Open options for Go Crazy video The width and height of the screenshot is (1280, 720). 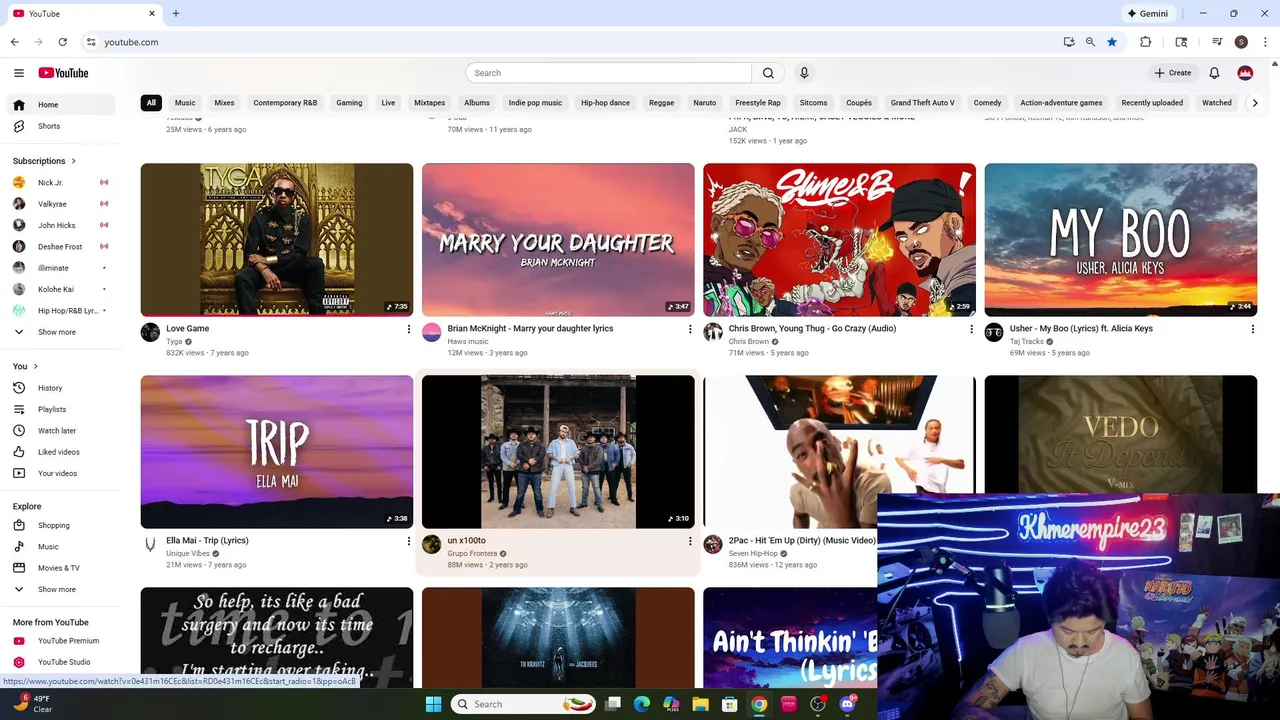tap(971, 329)
